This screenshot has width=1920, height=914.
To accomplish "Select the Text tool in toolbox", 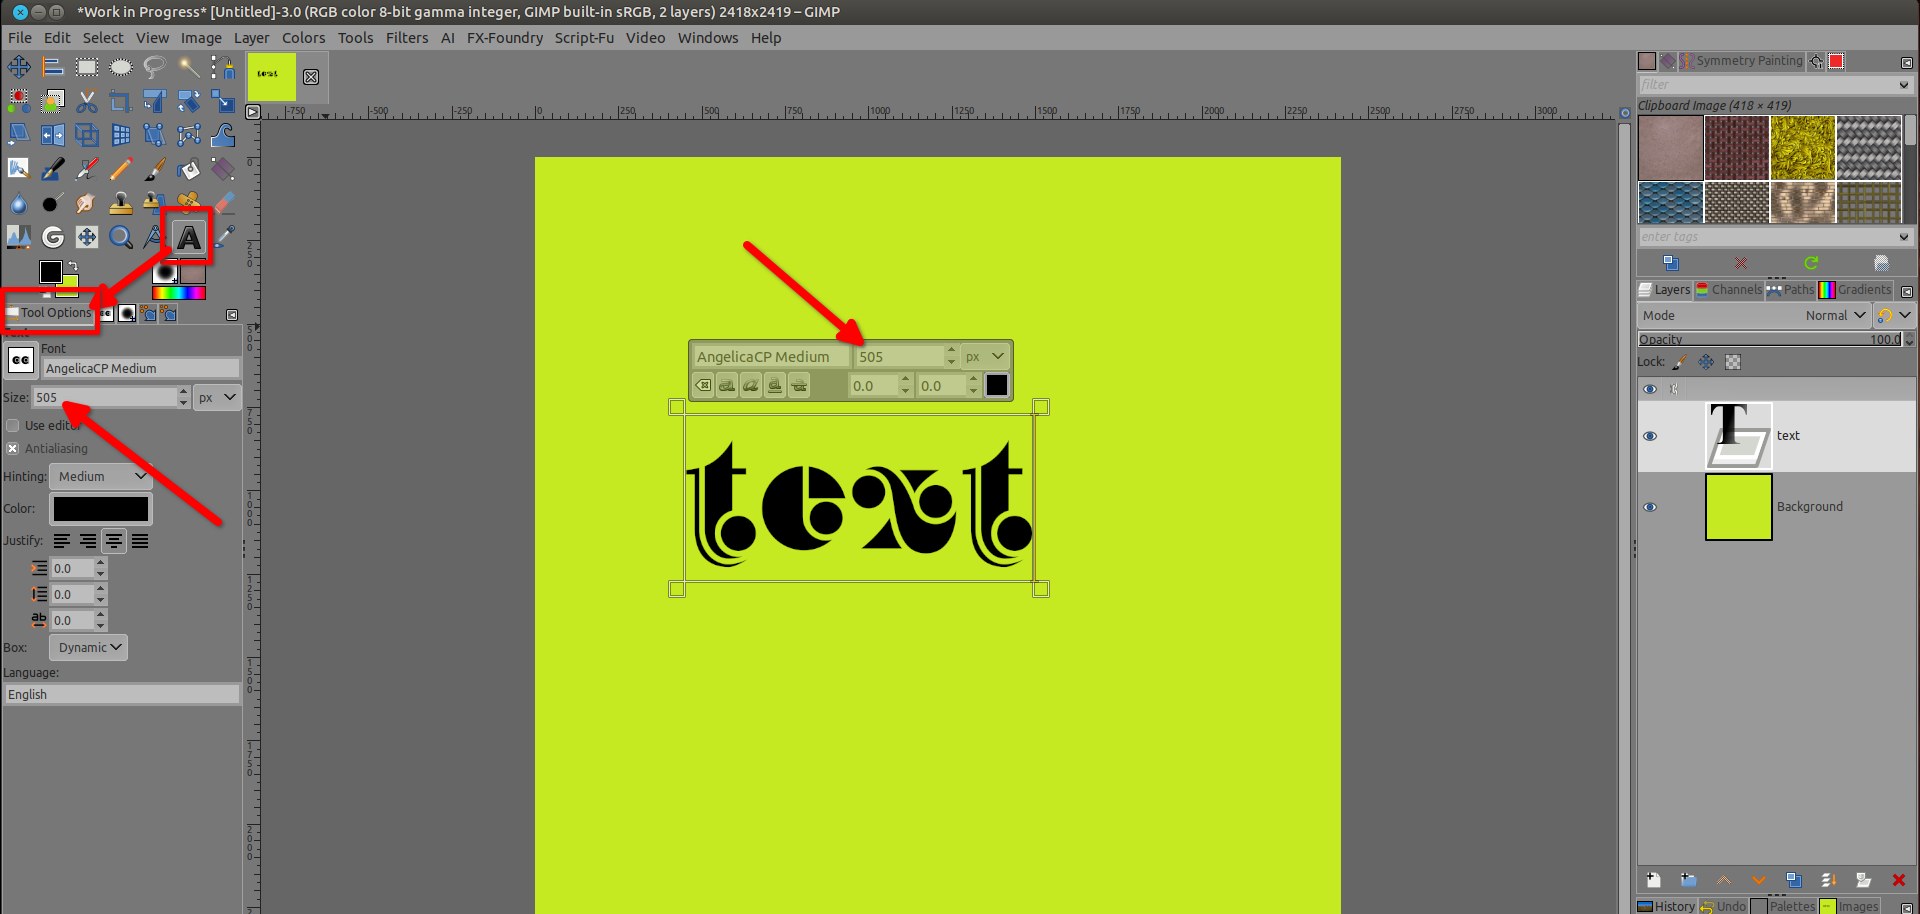I will point(188,238).
